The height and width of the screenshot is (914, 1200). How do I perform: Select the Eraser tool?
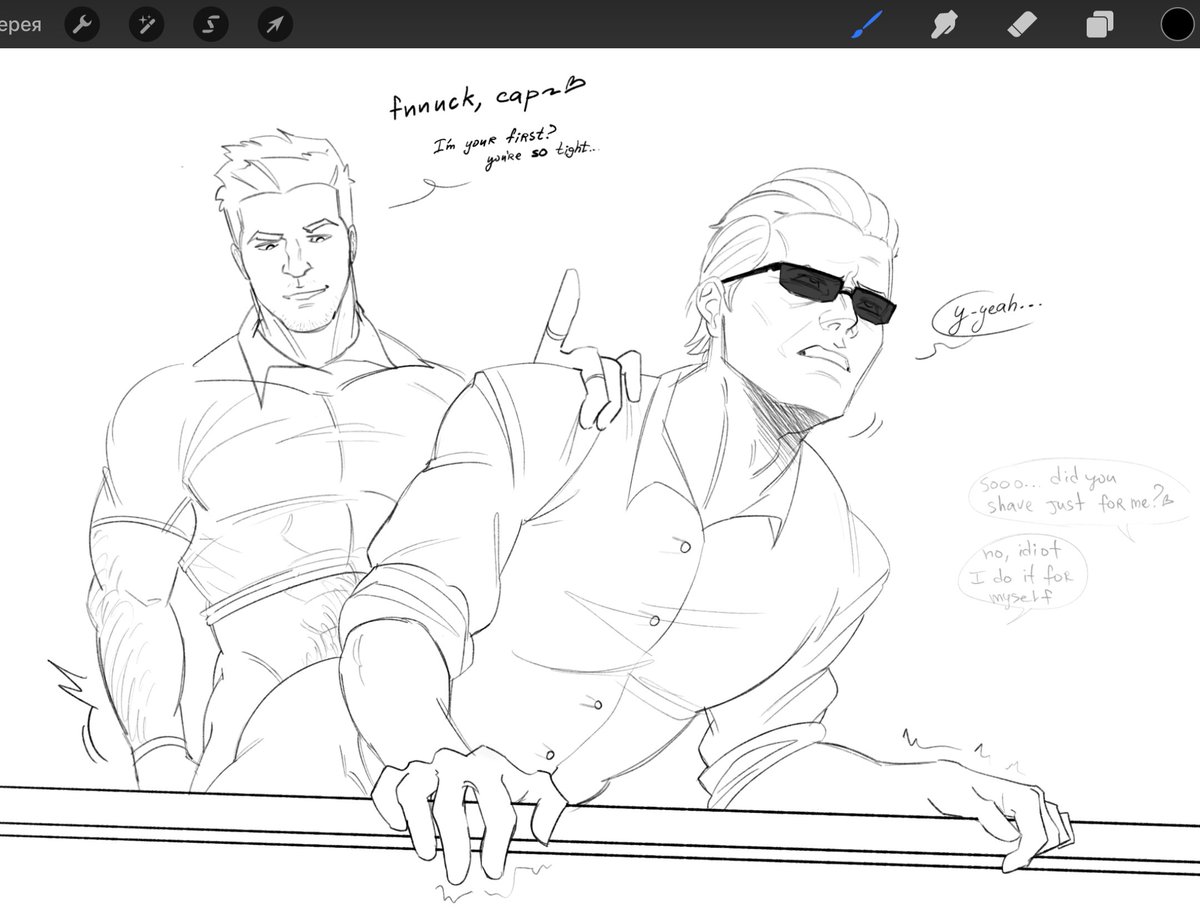[1022, 24]
